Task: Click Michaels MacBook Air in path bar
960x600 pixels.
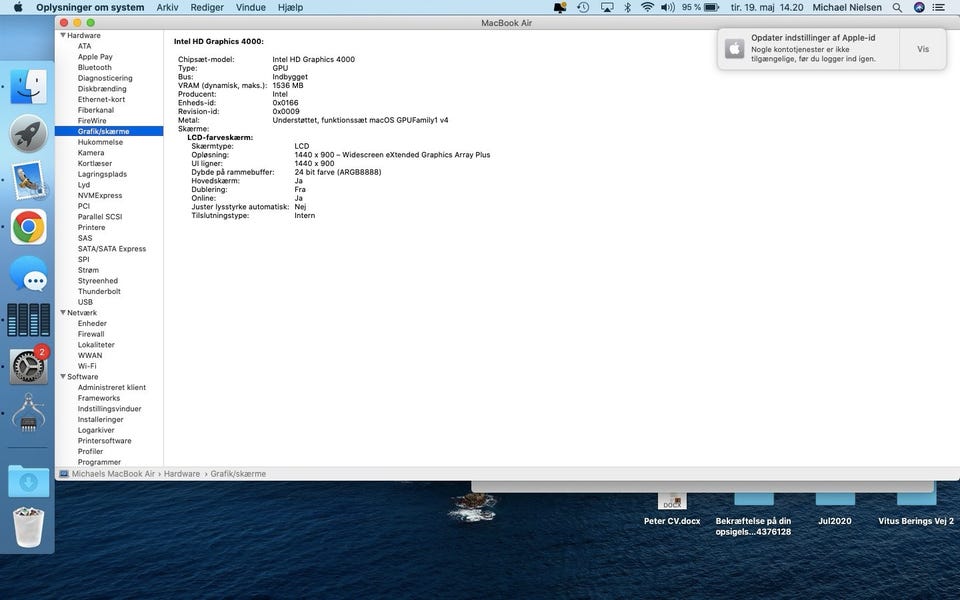Action: point(113,474)
